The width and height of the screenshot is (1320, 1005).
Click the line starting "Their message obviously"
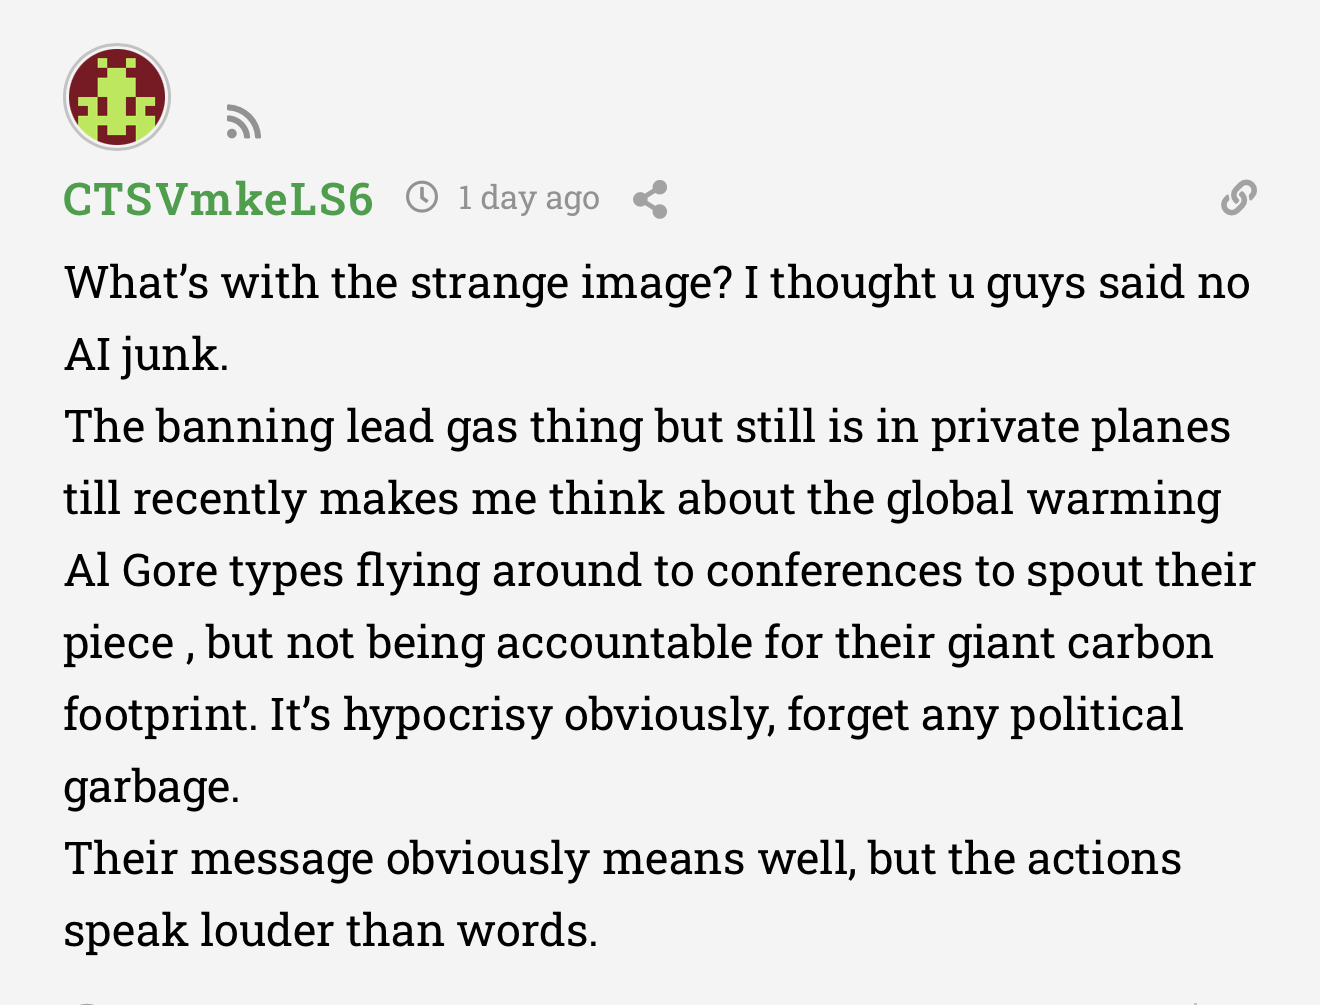(x=622, y=859)
